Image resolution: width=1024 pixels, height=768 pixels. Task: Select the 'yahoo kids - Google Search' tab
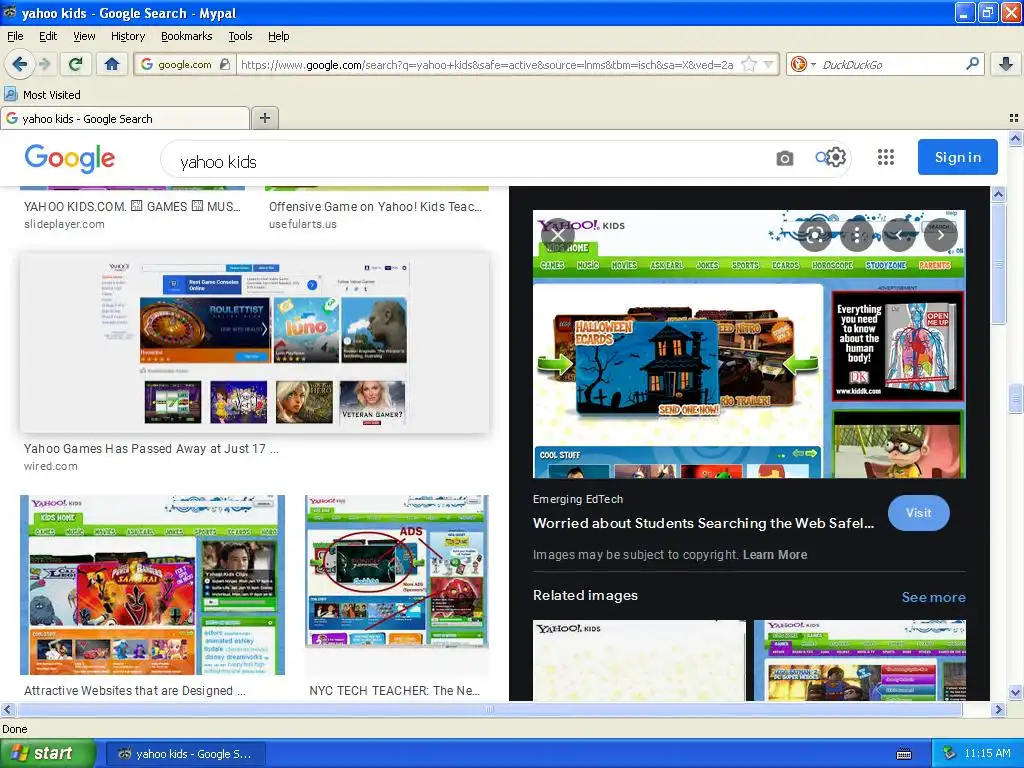pyautogui.click(x=125, y=118)
